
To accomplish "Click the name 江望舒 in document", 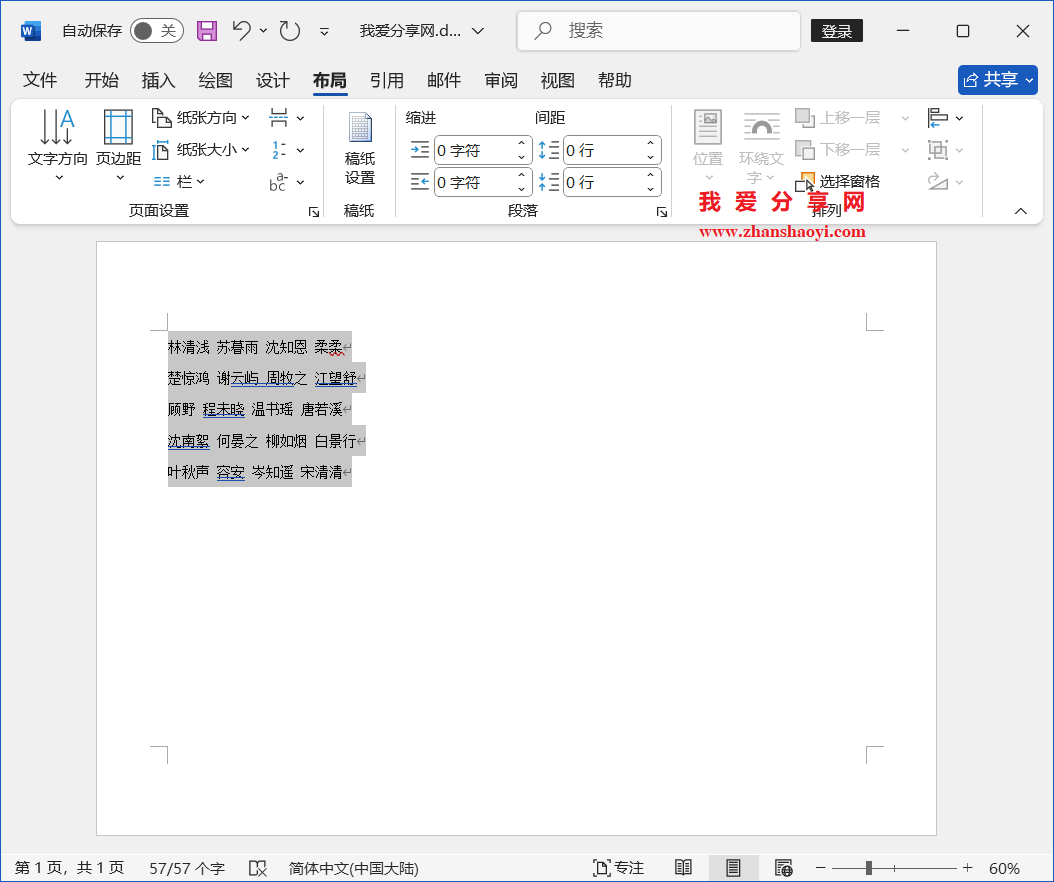I will click(x=335, y=378).
